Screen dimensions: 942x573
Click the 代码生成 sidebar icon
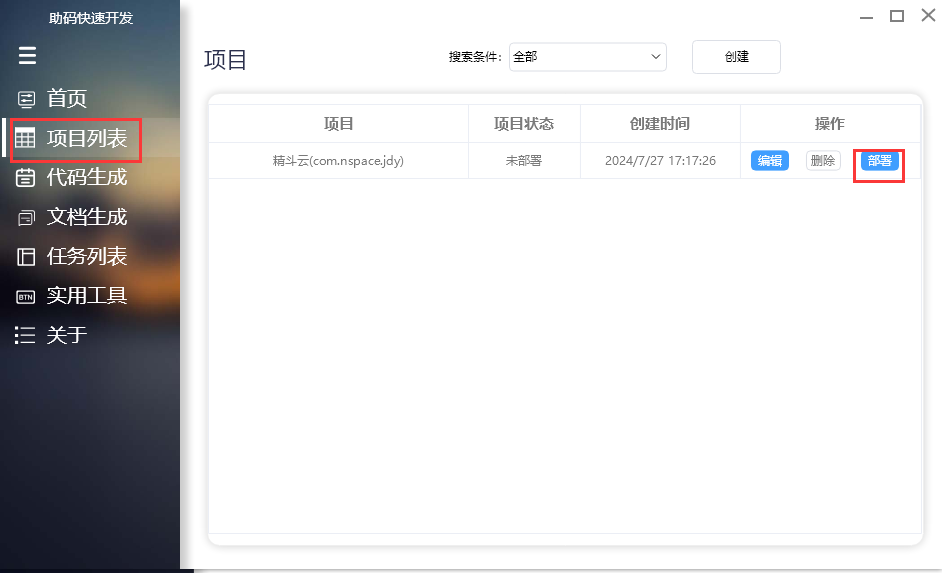(x=26, y=178)
